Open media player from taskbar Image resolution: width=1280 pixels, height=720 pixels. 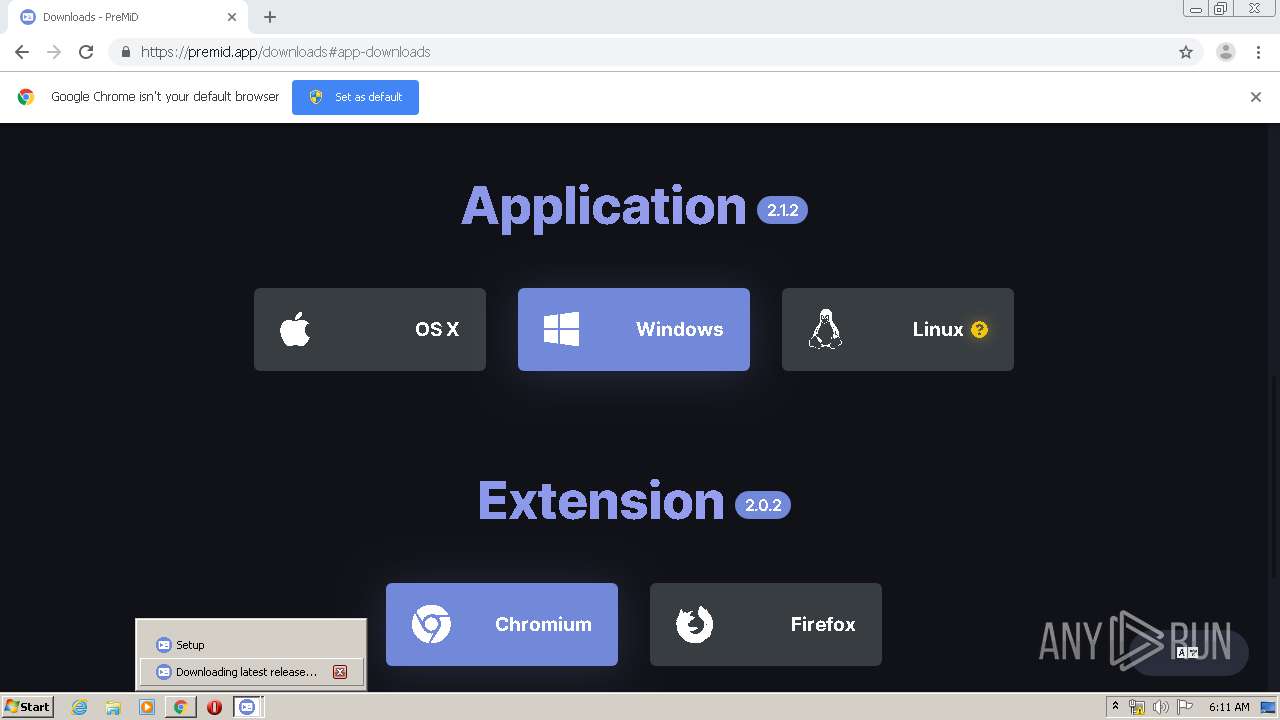click(x=147, y=707)
